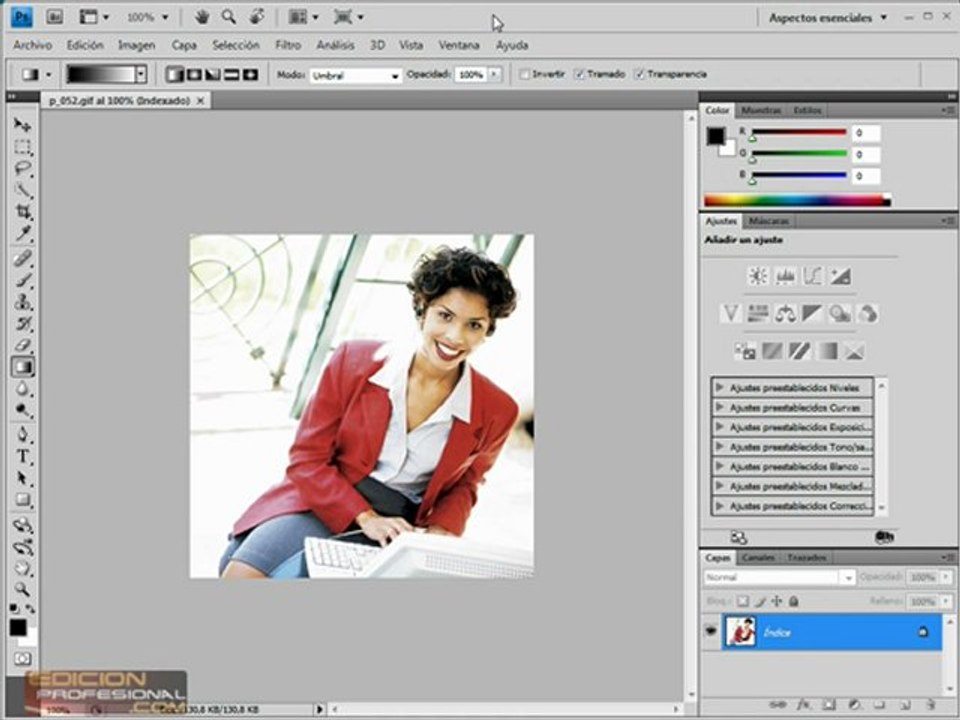Viewport: 960px width, 720px height.
Task: Select the Gradient tool in toolbox
Action: click(x=23, y=367)
